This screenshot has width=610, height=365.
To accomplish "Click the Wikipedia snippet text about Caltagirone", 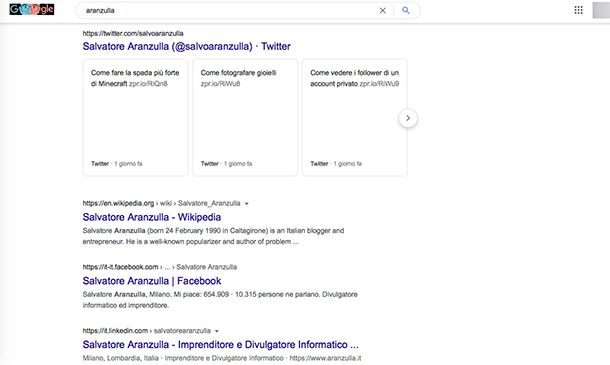I will point(213,236).
